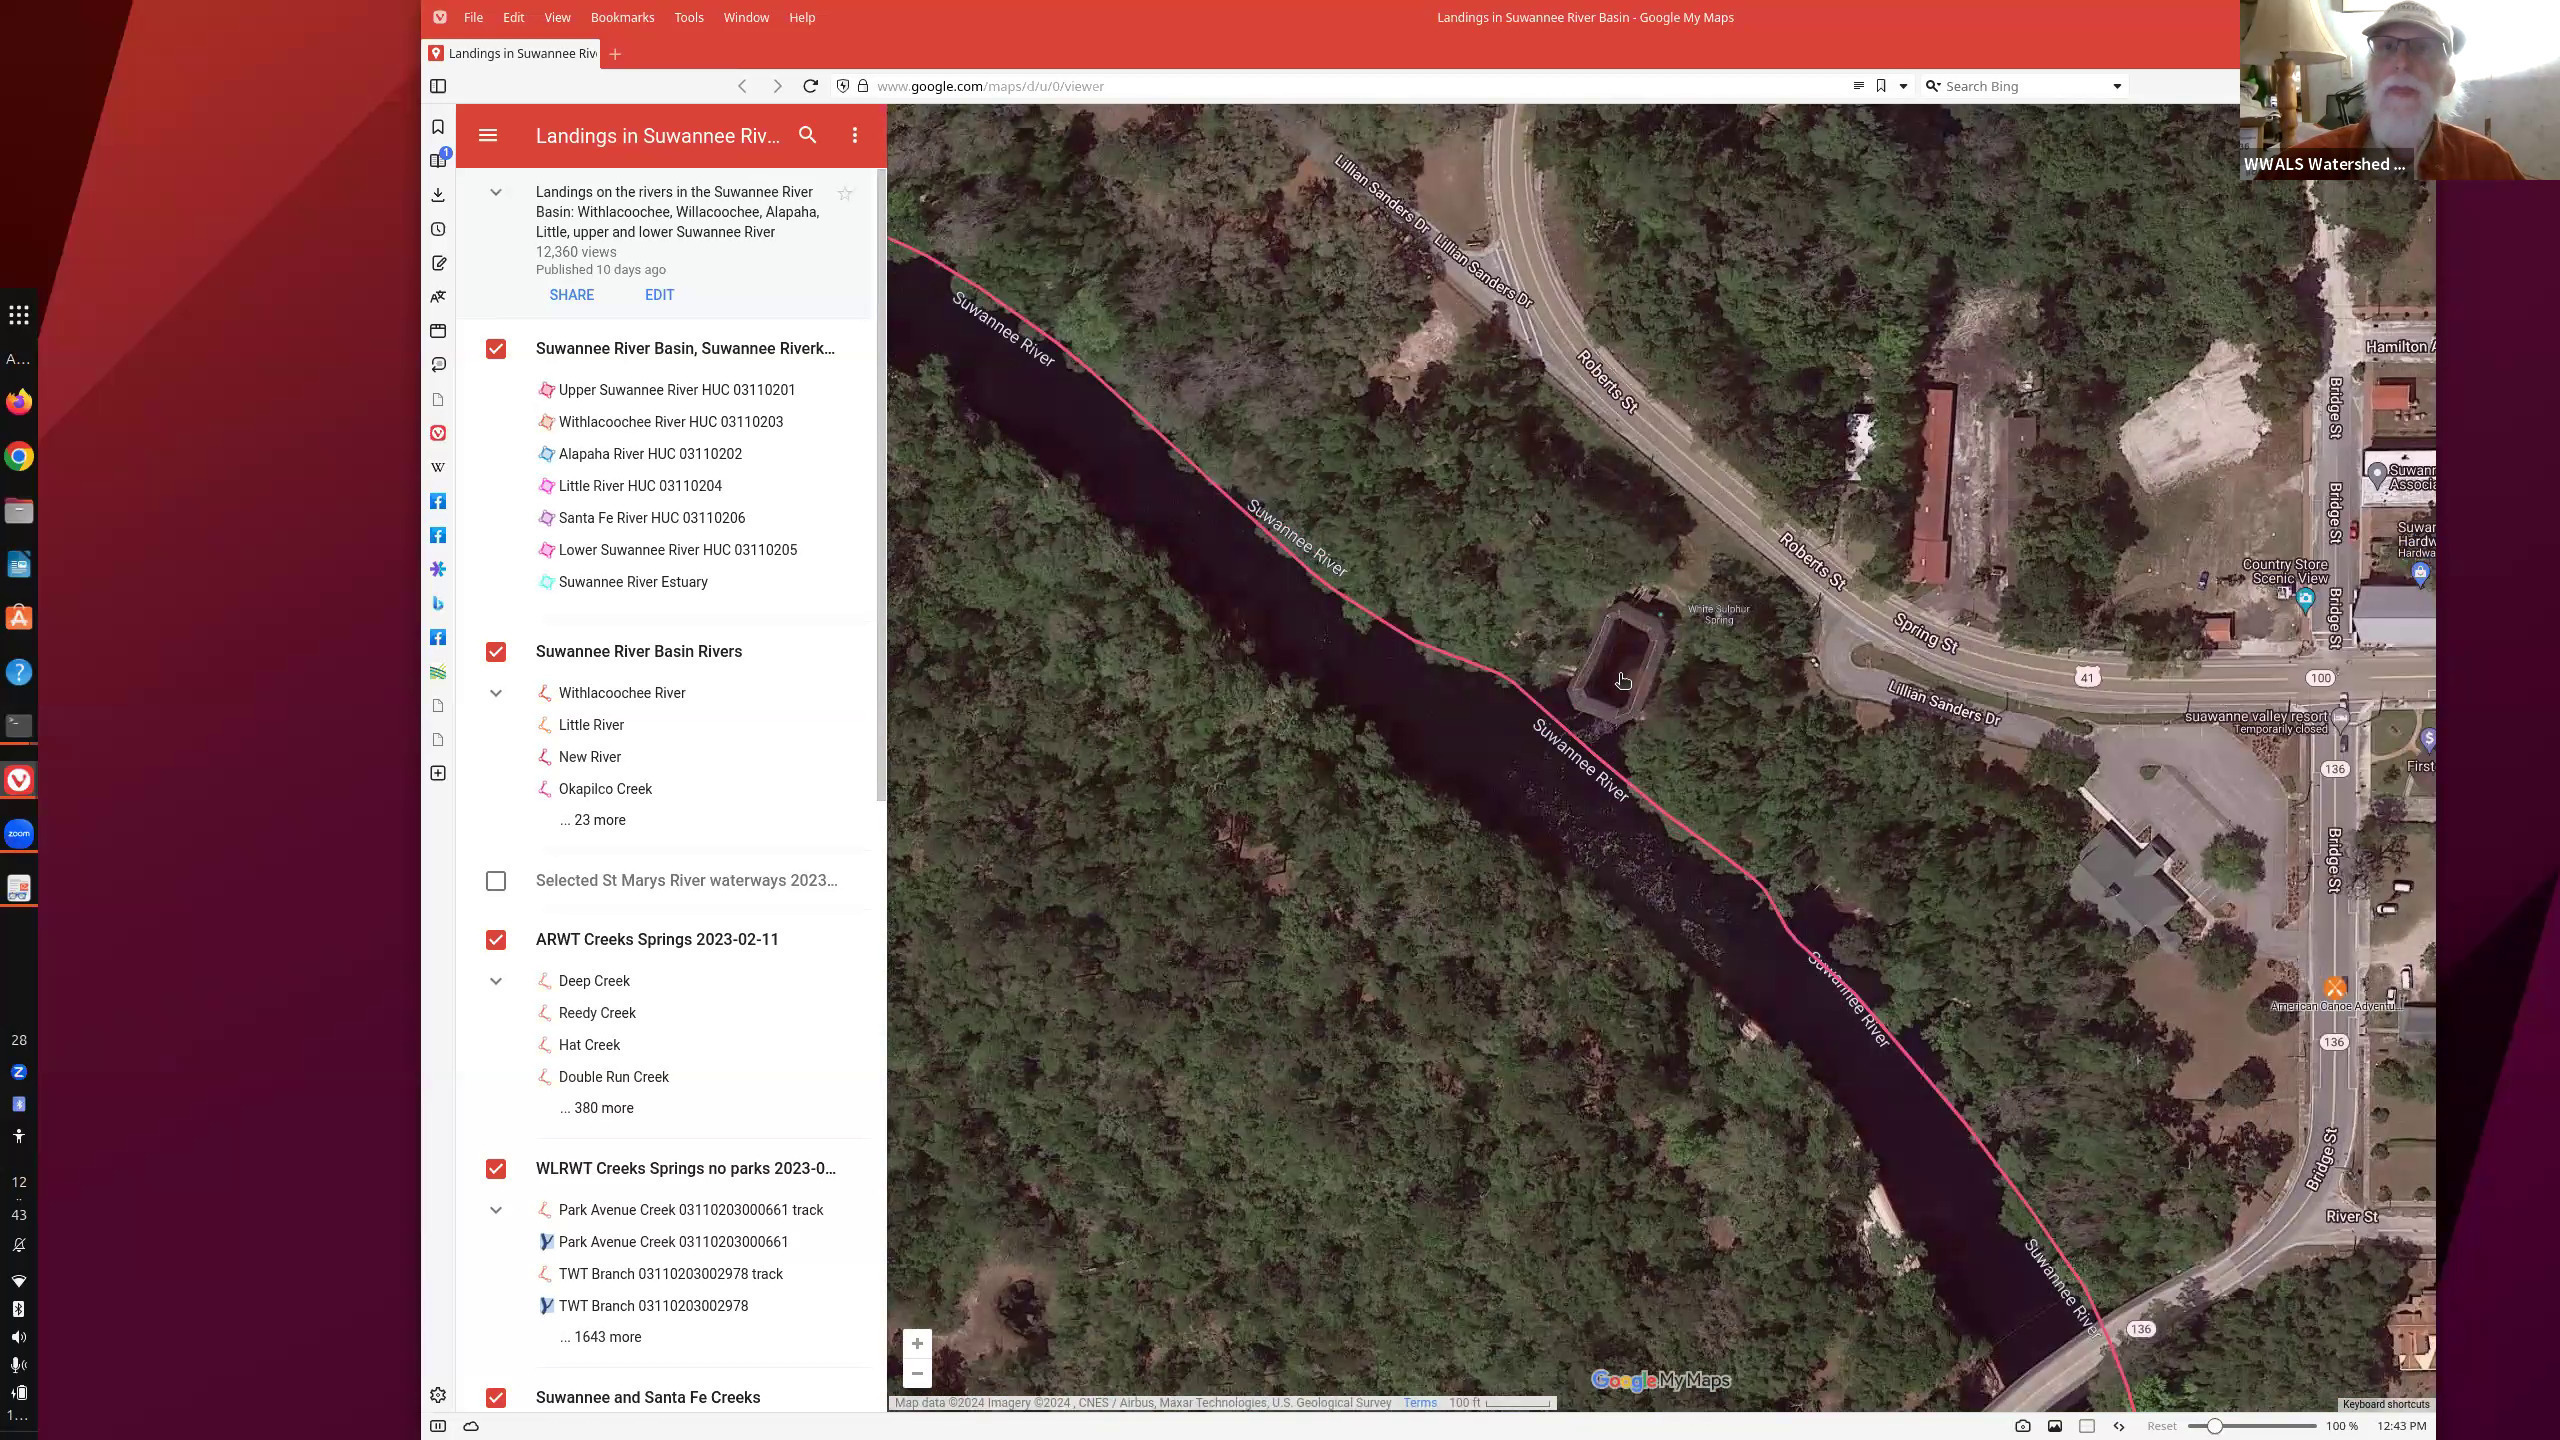Reset the page zoom level
2560x1440 pixels.
coord(2161,1426)
